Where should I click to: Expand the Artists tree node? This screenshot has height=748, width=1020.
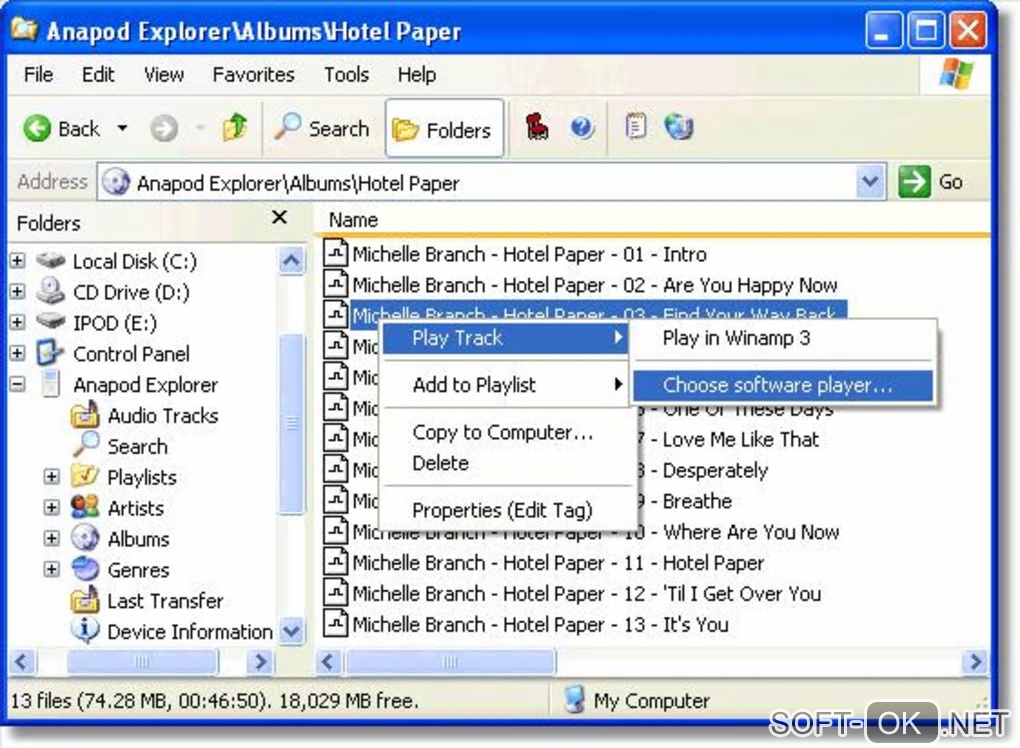[51, 507]
